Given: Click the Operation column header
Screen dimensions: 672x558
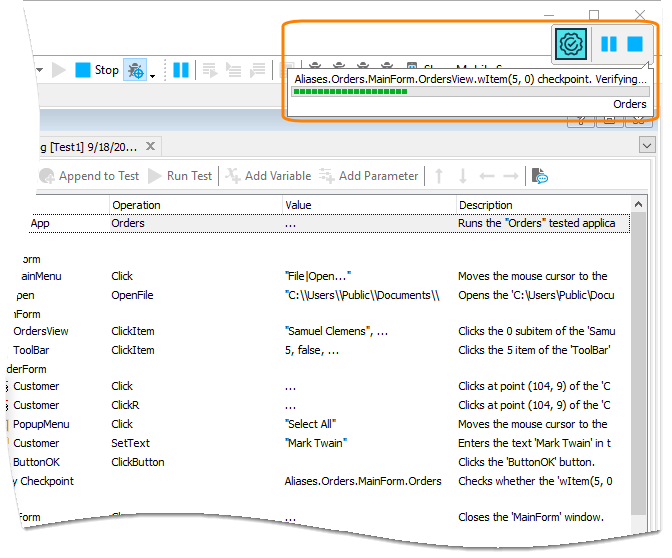Looking at the screenshot, I should tap(196, 205).
